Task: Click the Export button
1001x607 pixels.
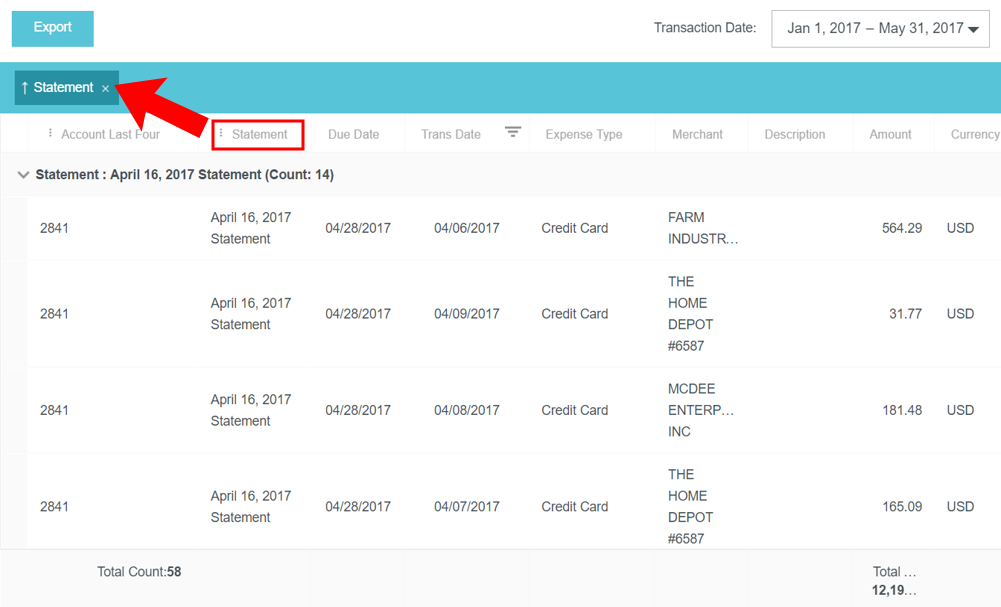Action: 52,28
